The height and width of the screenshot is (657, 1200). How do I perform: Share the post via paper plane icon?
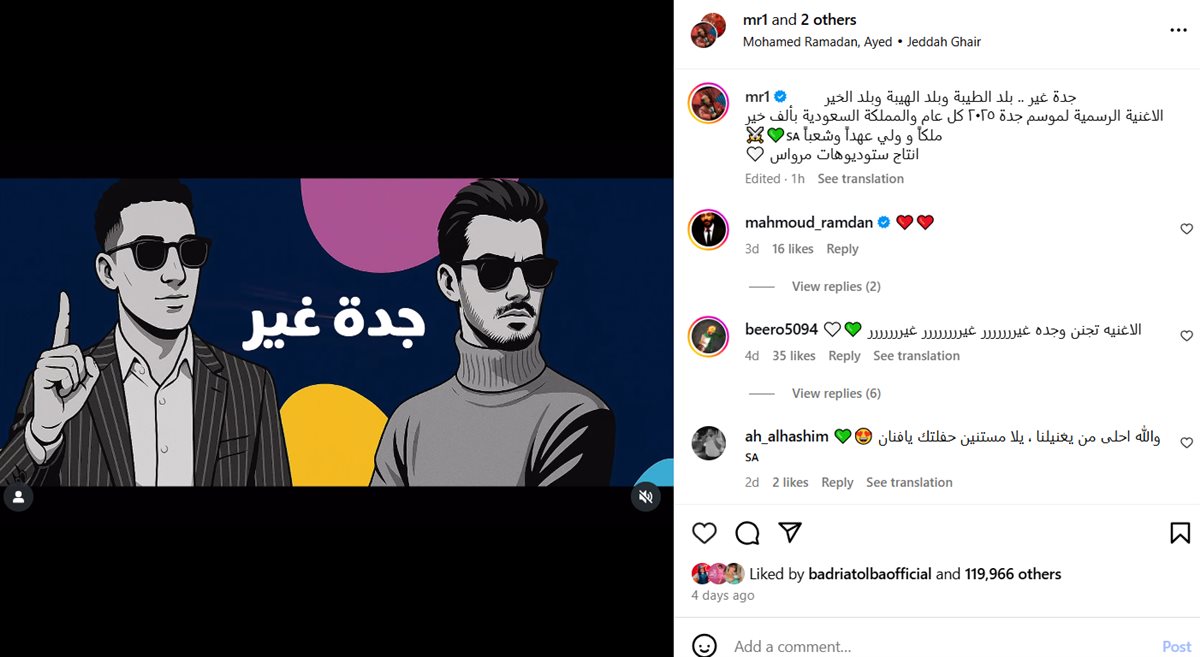click(x=790, y=532)
